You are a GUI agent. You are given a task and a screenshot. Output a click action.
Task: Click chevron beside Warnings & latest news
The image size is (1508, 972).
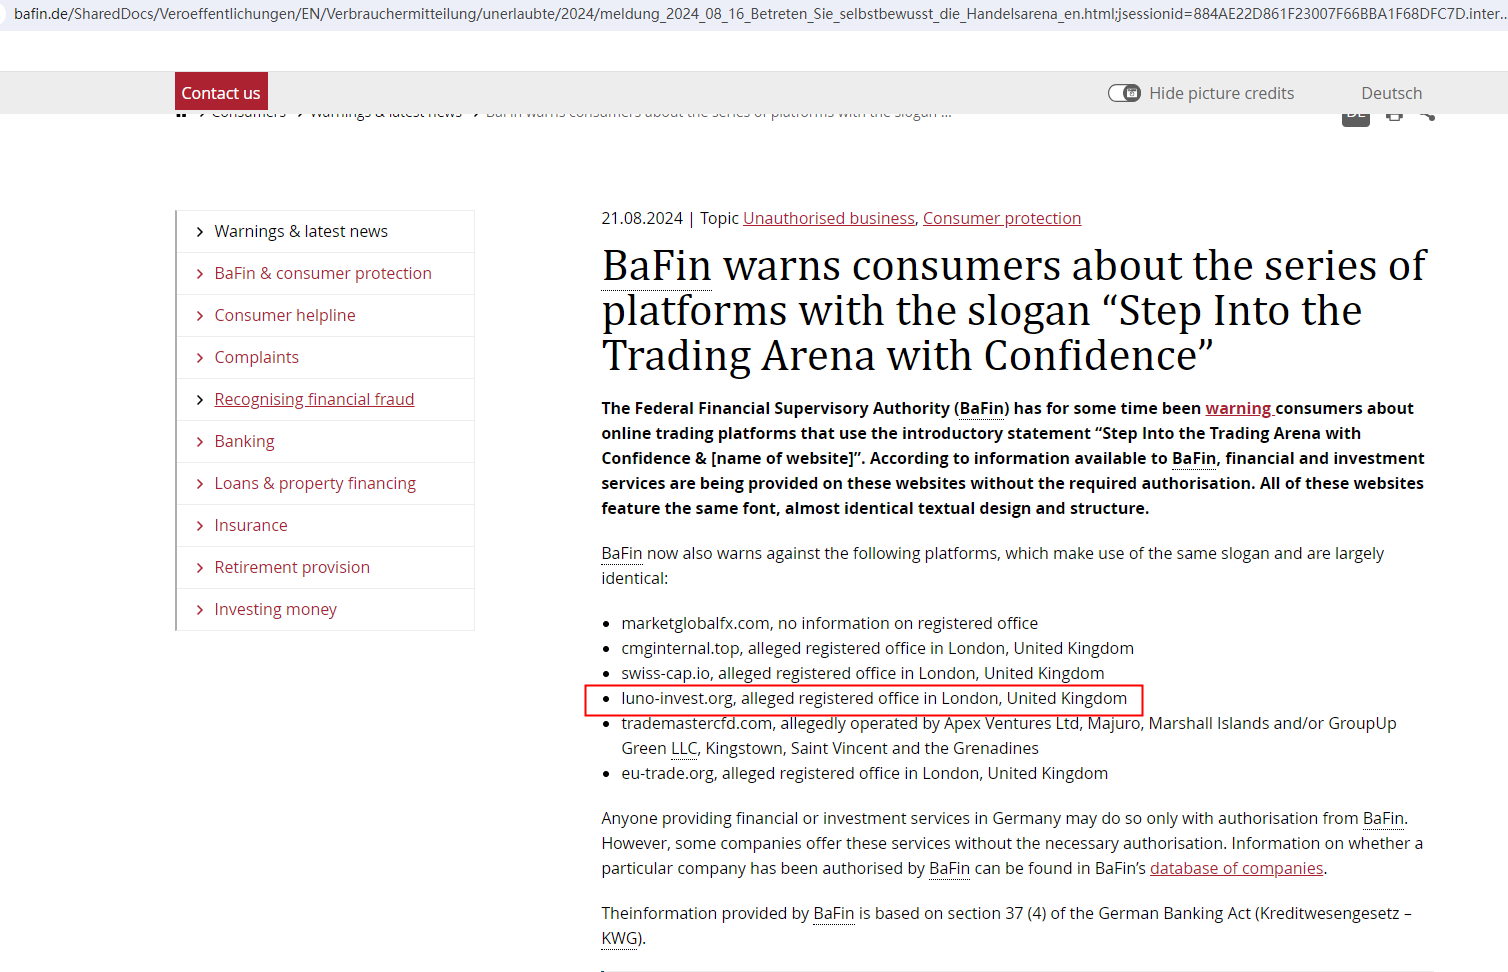pyautogui.click(x=200, y=232)
